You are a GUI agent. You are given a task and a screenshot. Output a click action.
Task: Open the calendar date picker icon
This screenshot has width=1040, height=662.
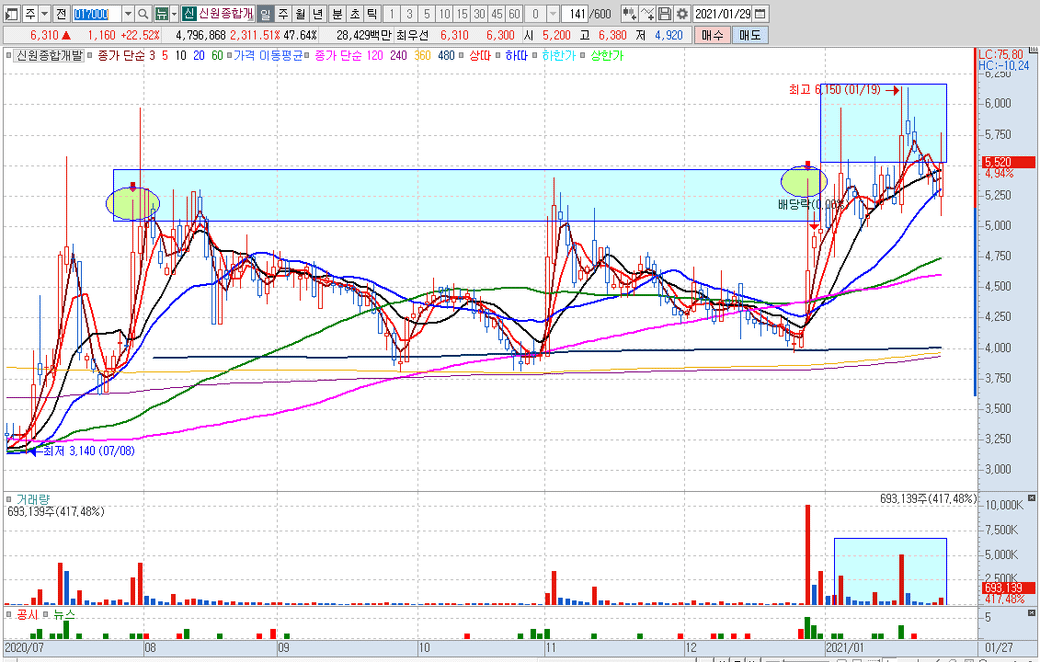(x=762, y=14)
